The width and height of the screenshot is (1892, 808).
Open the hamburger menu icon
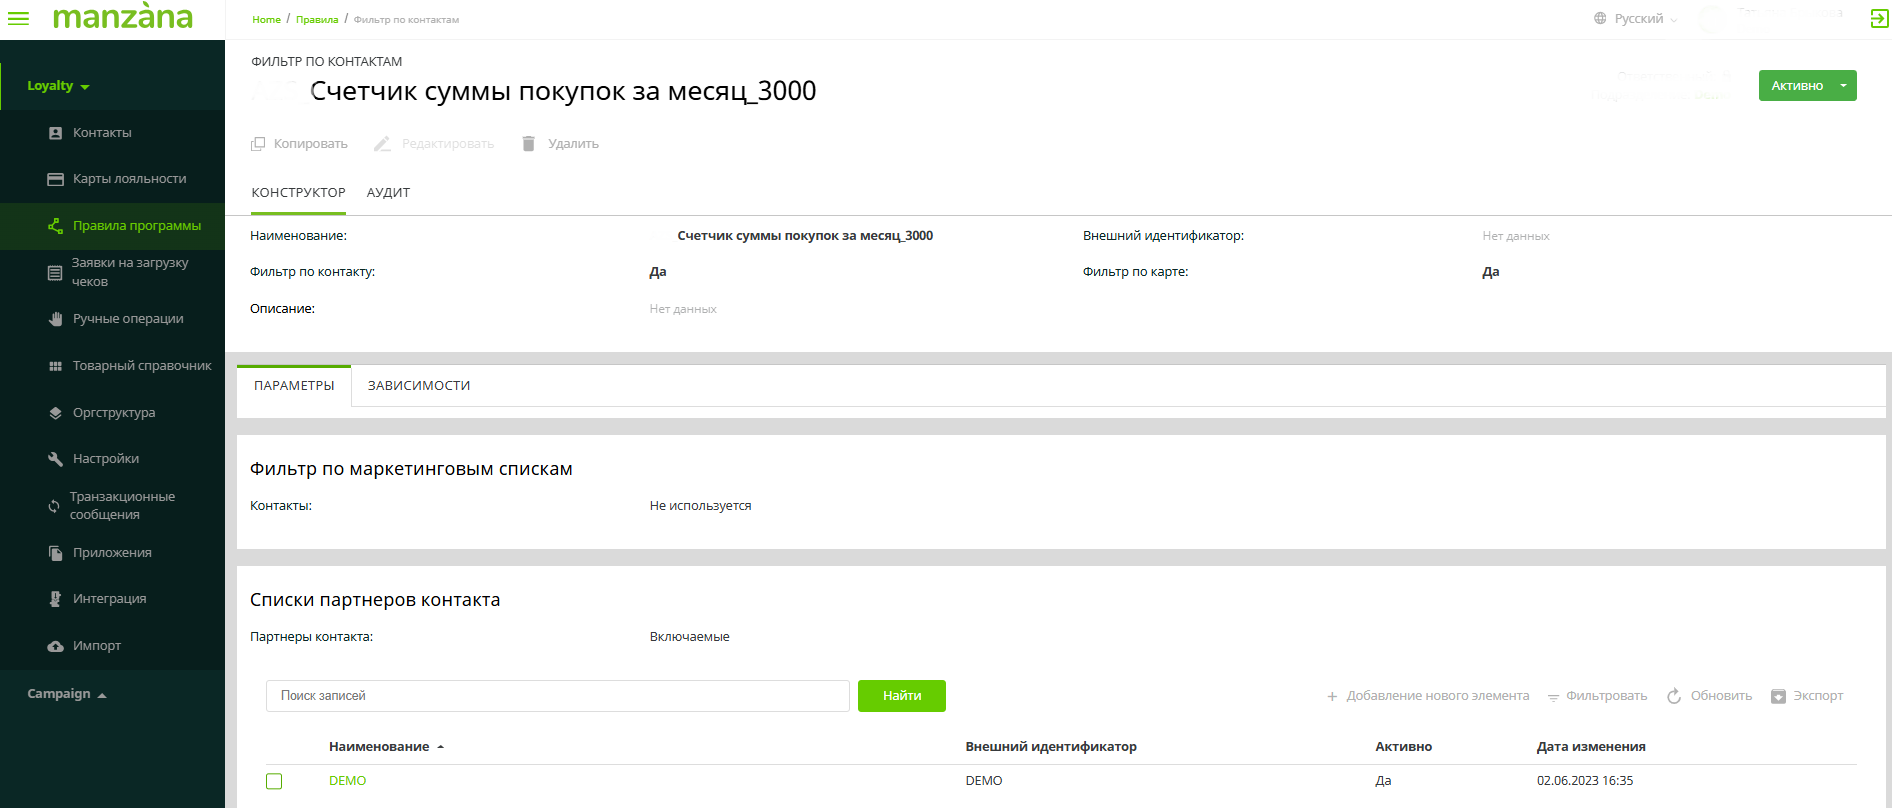18,19
